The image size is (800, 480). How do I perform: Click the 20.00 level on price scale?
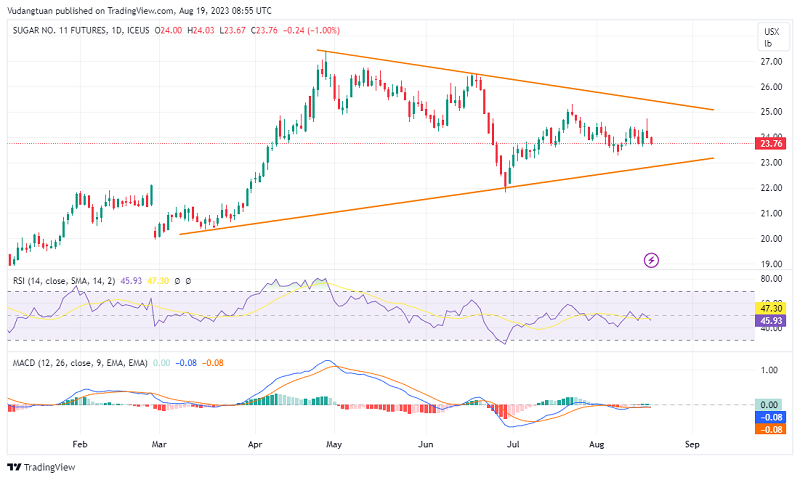[770, 239]
